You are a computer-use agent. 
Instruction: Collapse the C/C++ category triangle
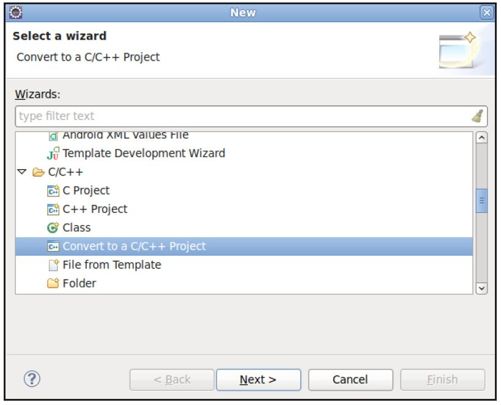tap(22, 172)
